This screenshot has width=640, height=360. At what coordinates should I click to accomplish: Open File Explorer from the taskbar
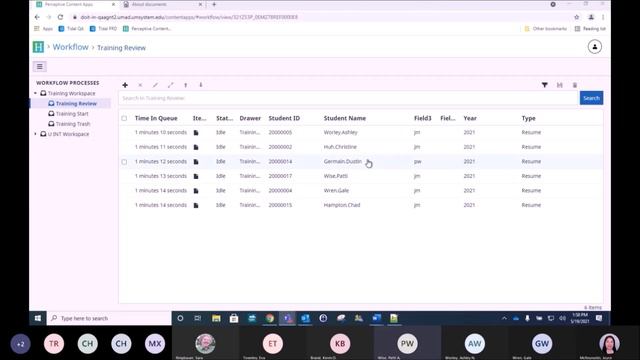(x=216, y=318)
